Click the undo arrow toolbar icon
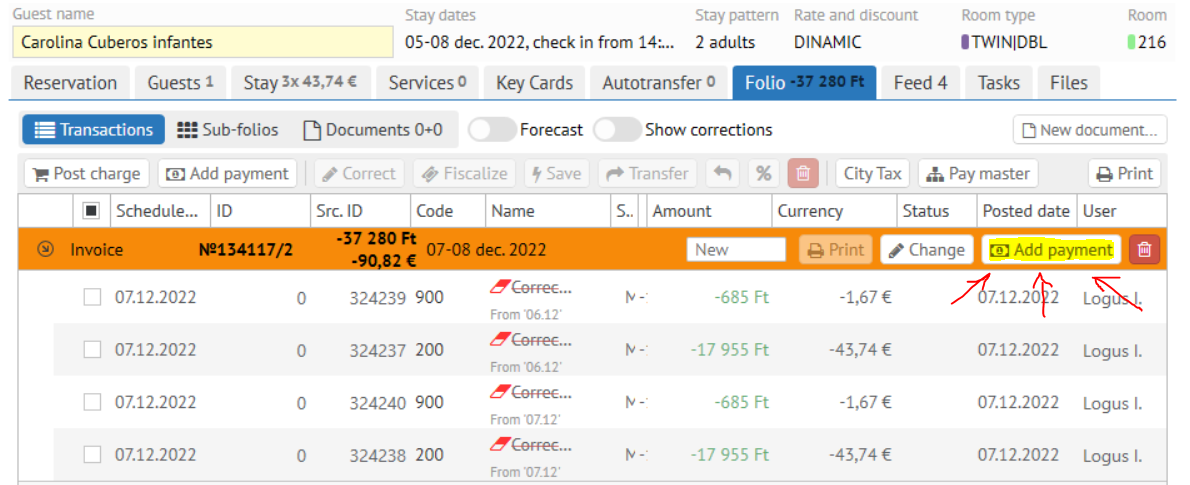 [722, 174]
